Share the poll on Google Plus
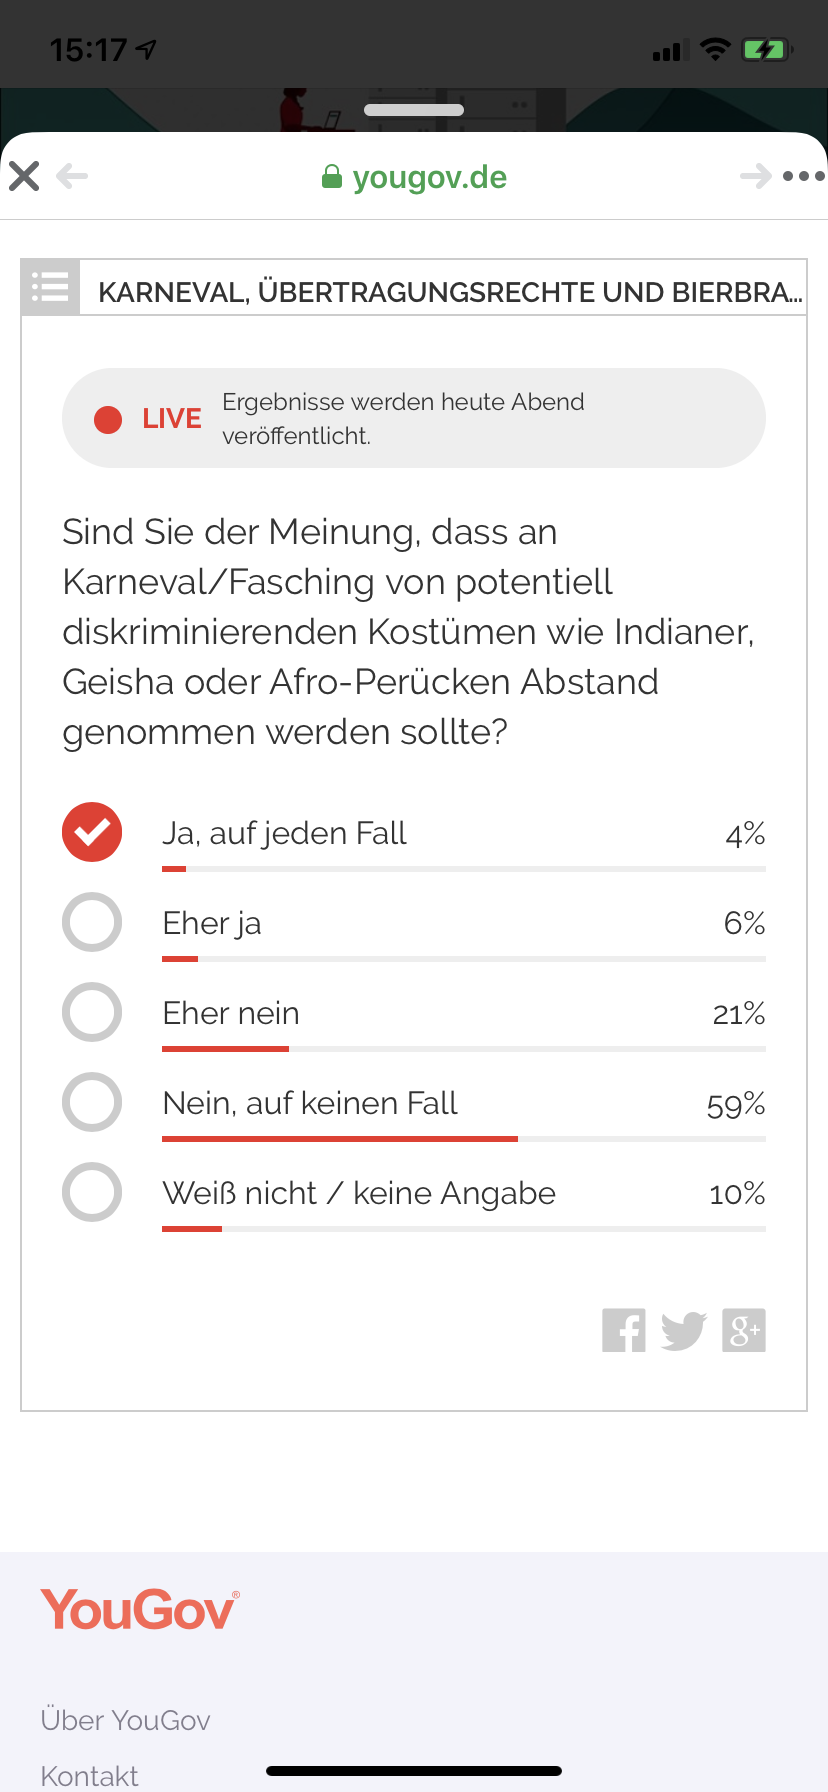This screenshot has height=1792, width=828. pyautogui.click(x=744, y=1330)
